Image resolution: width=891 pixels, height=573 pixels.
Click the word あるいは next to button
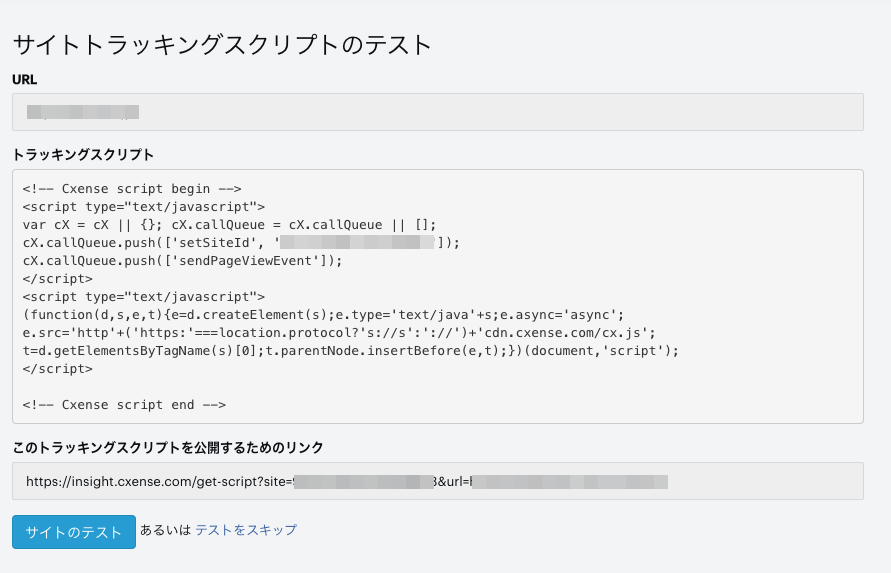165,530
